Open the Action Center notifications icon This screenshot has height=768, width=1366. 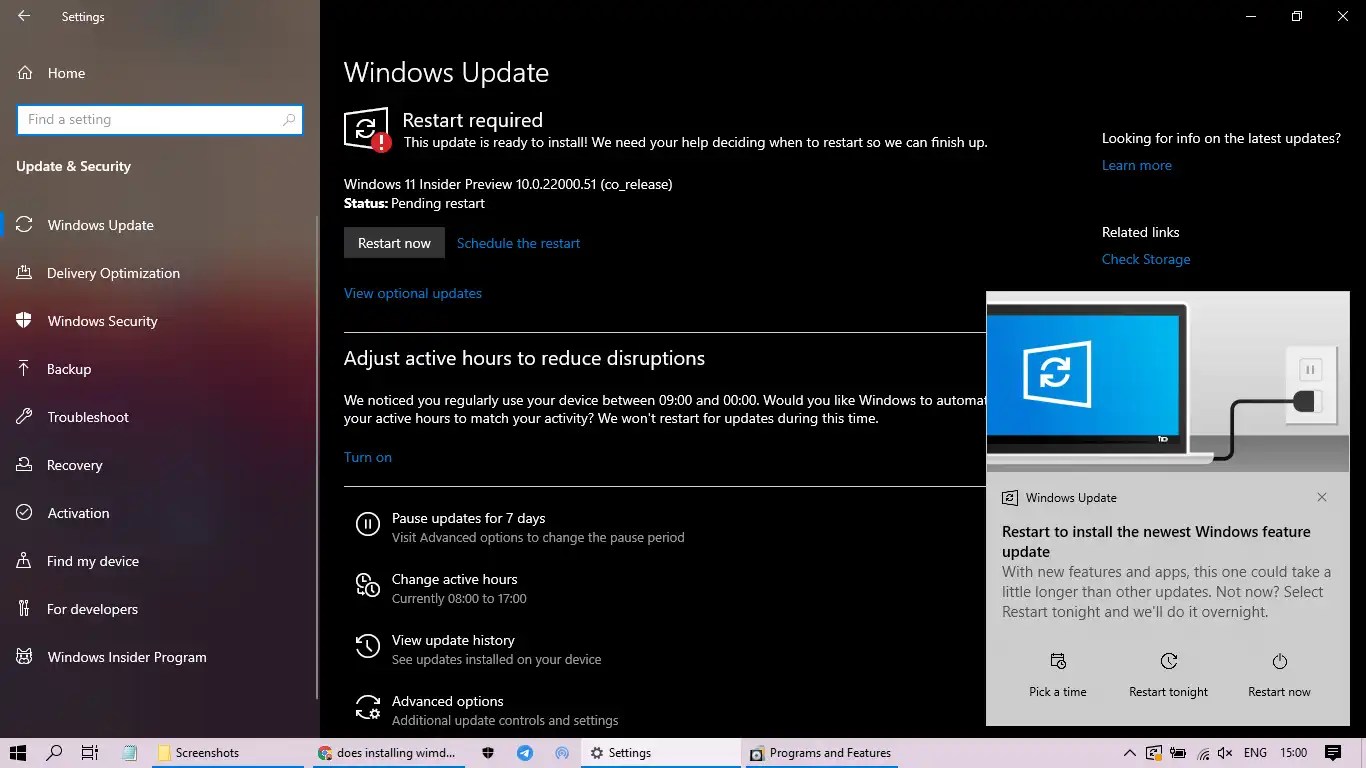tap(1333, 753)
